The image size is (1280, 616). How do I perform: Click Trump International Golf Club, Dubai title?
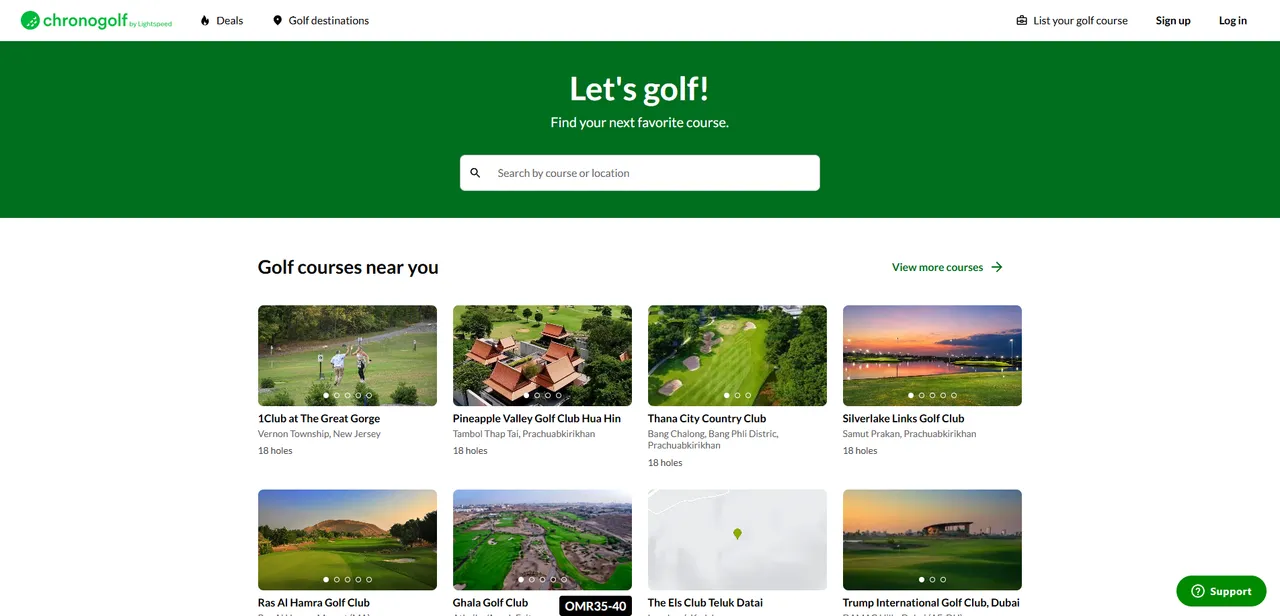[x=931, y=603]
